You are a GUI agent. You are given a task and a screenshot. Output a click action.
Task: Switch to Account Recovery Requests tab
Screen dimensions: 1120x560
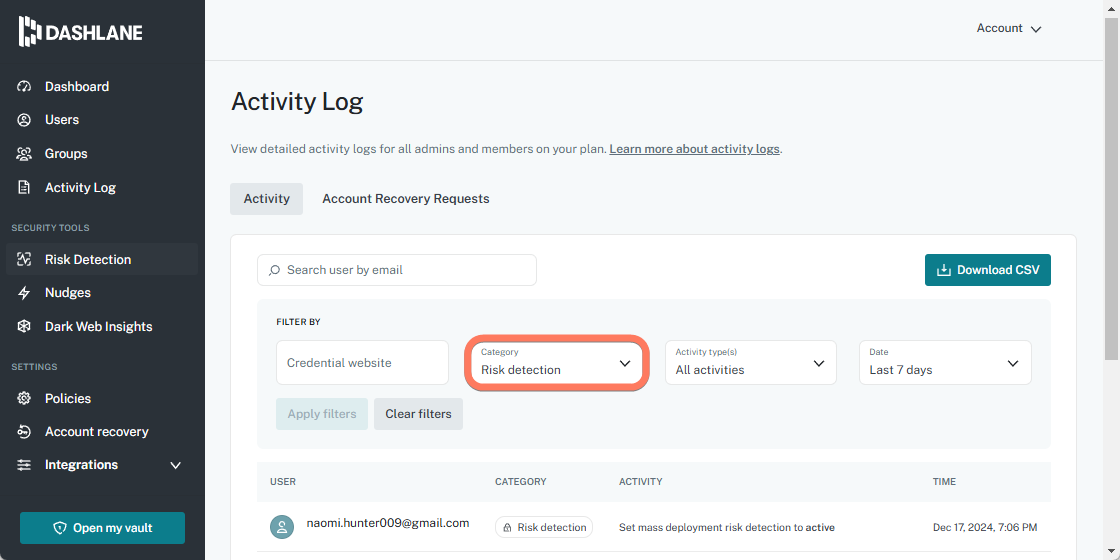click(405, 199)
